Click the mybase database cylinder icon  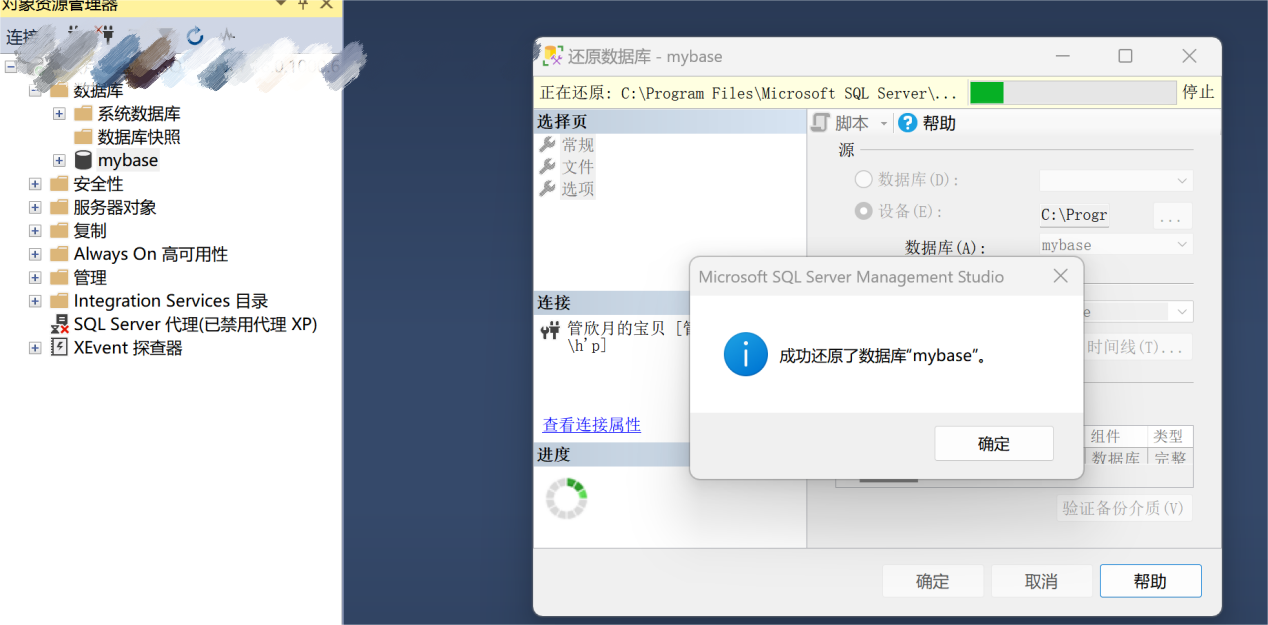[x=83, y=160]
